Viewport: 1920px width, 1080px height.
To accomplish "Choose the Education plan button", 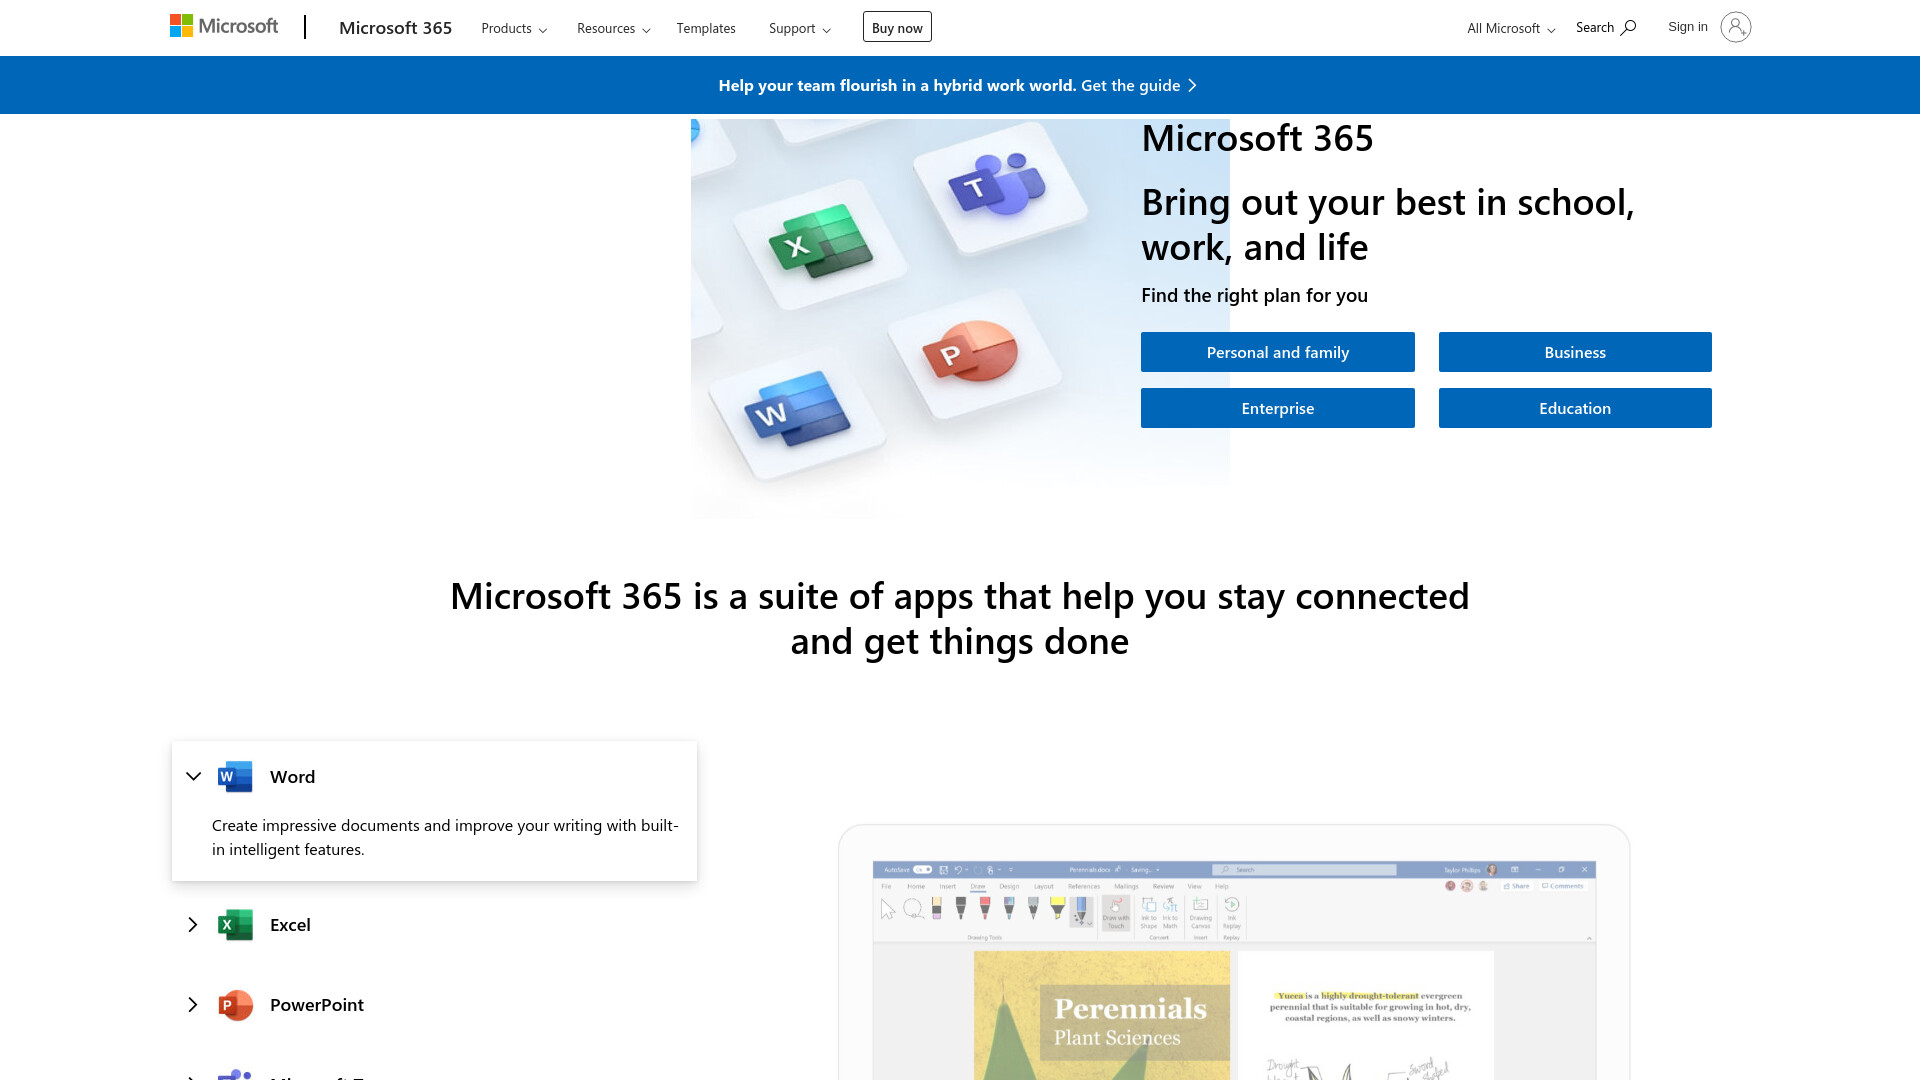I will [x=1575, y=408].
